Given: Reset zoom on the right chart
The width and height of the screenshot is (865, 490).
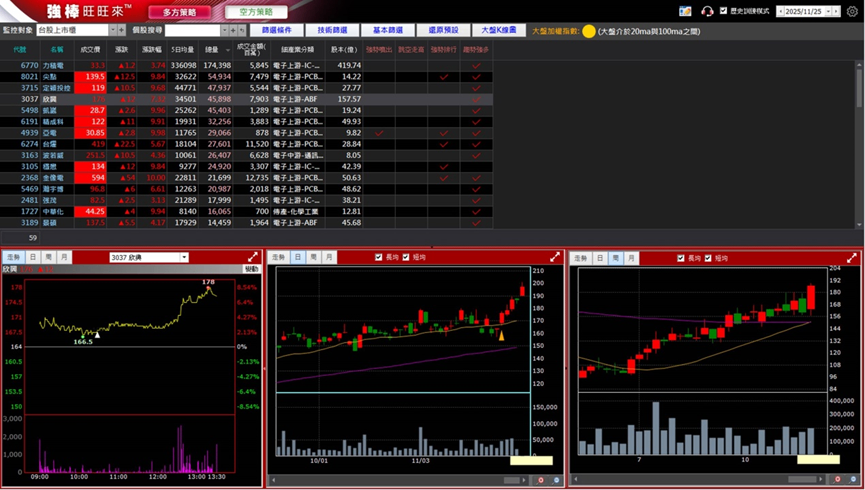Looking at the screenshot, I should click(x=837, y=480).
